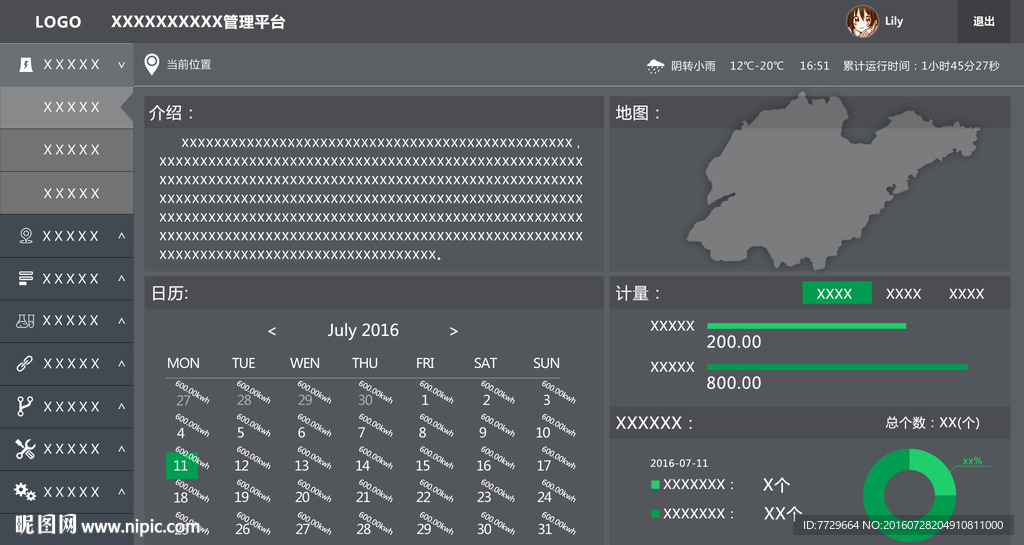
Task: Click the map-marker icon in the sidebar
Action: [x=26, y=236]
